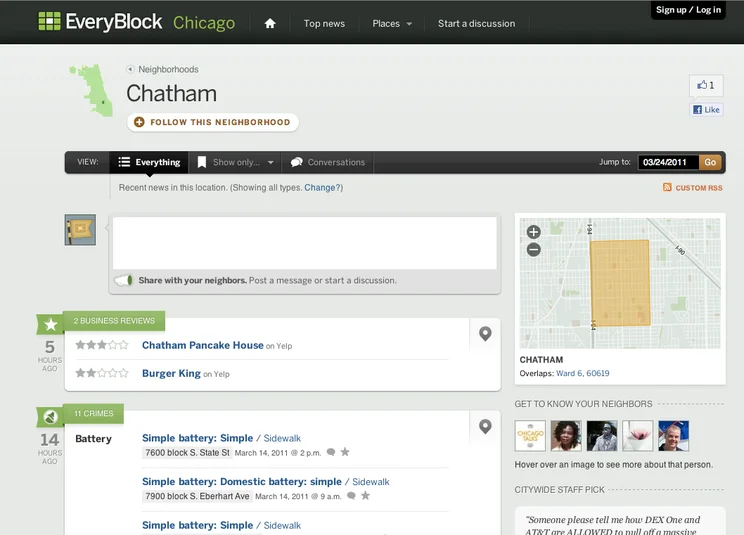
Task: Open the Top news menu item
Action: [x=324, y=23]
